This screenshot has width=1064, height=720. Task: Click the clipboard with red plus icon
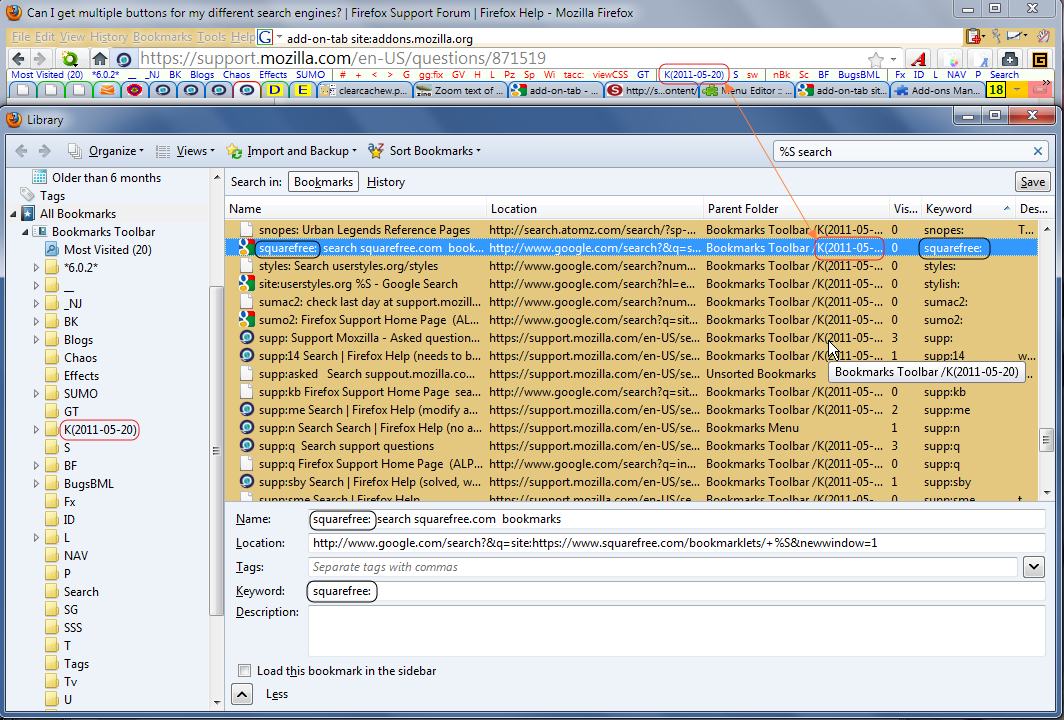click(x=974, y=36)
